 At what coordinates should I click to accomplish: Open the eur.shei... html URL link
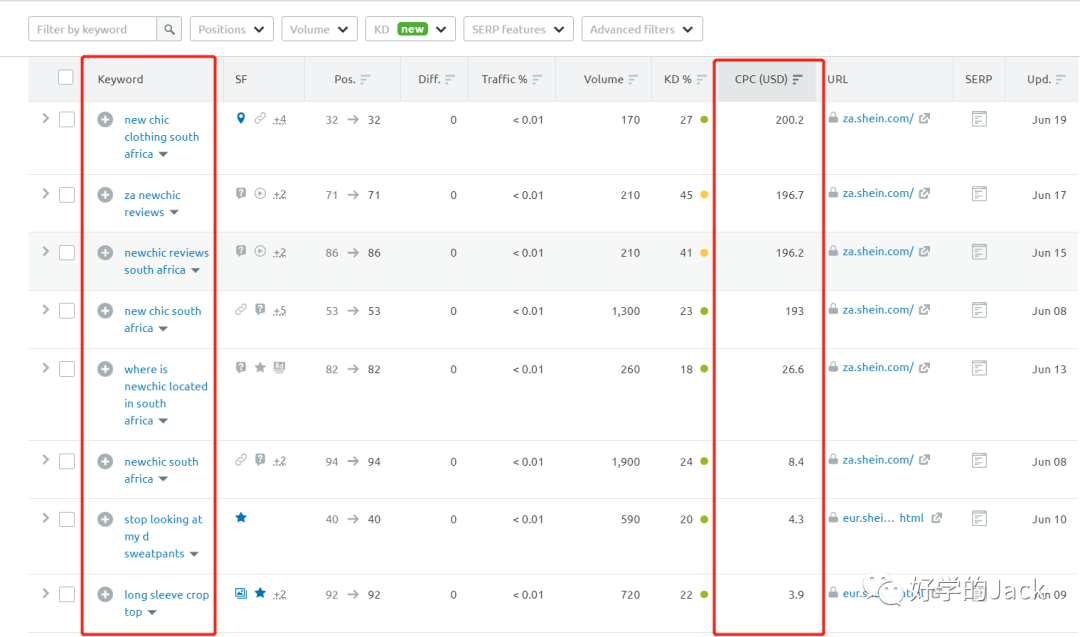click(x=883, y=518)
